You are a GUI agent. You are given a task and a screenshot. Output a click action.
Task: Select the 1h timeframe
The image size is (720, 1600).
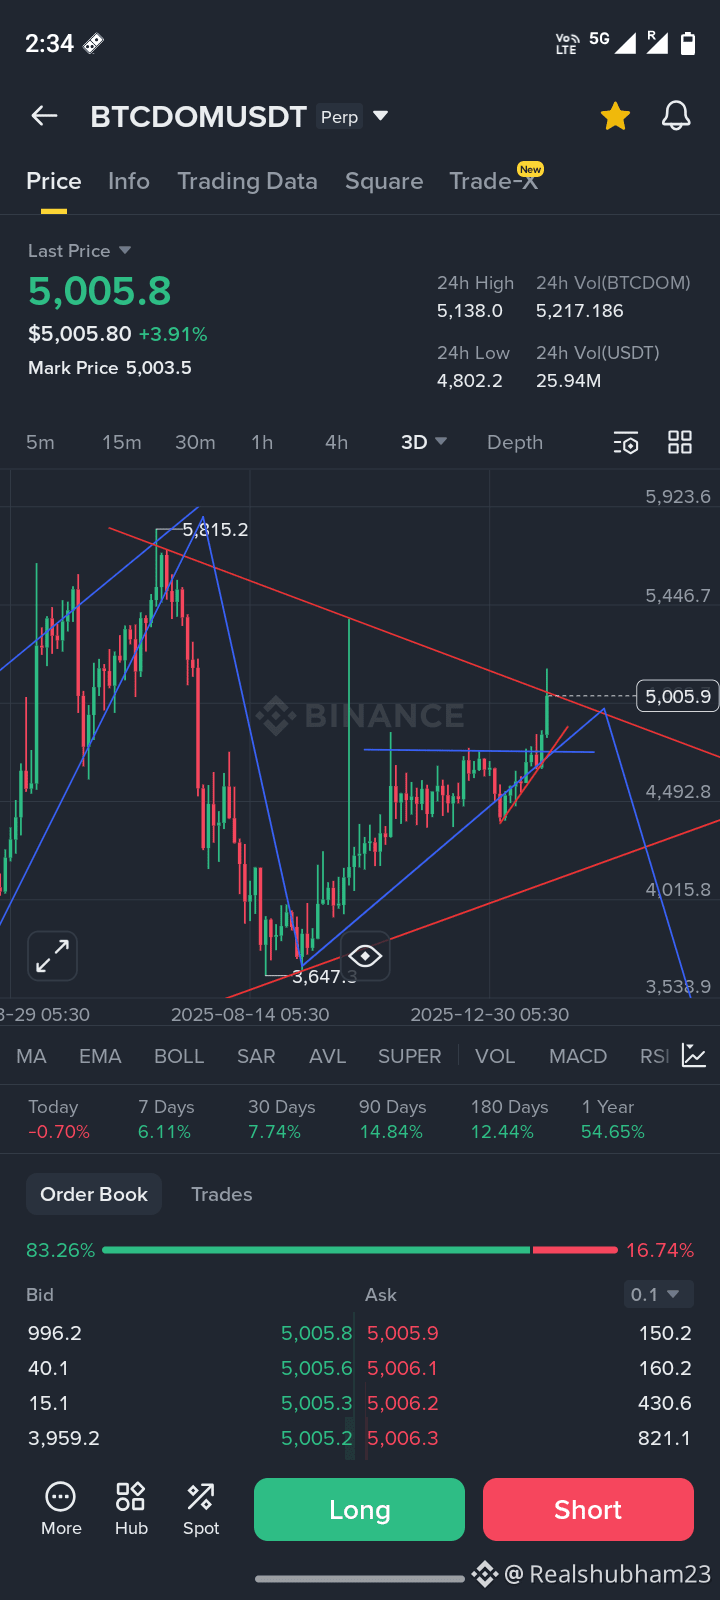[x=262, y=442]
